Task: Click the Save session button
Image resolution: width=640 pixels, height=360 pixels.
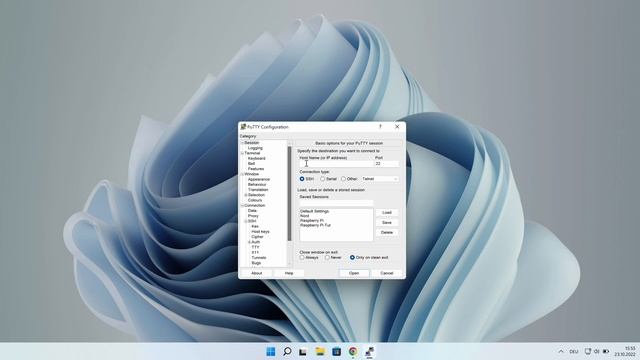Action: coord(387,222)
